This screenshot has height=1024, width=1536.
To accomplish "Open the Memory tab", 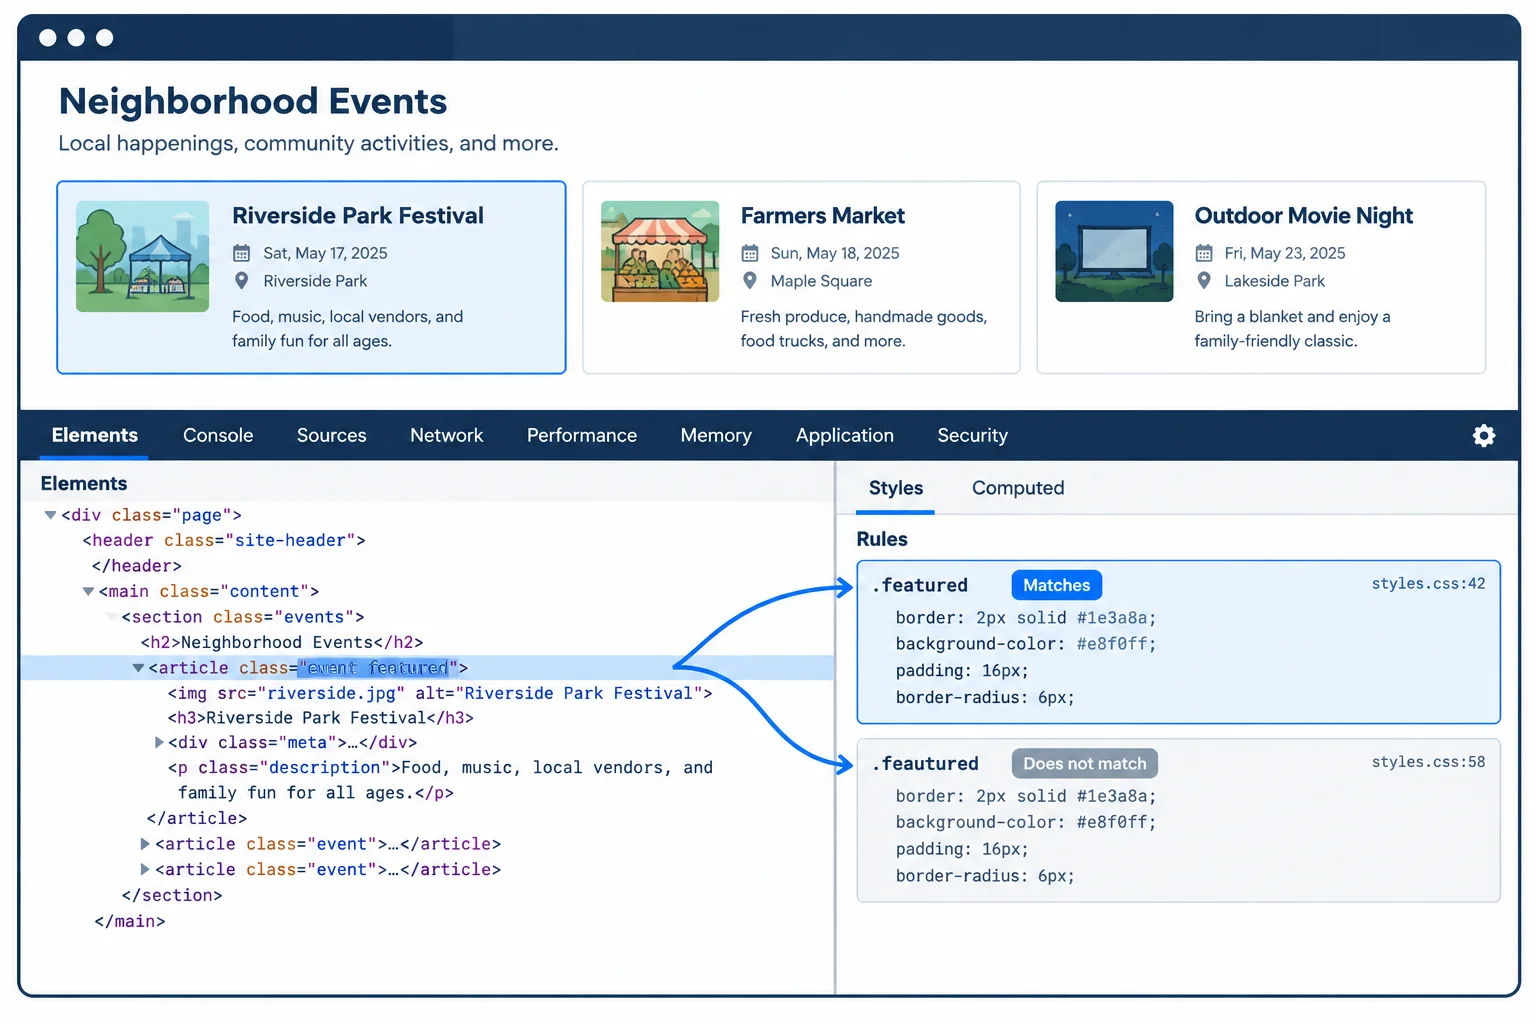I will click(x=716, y=435).
